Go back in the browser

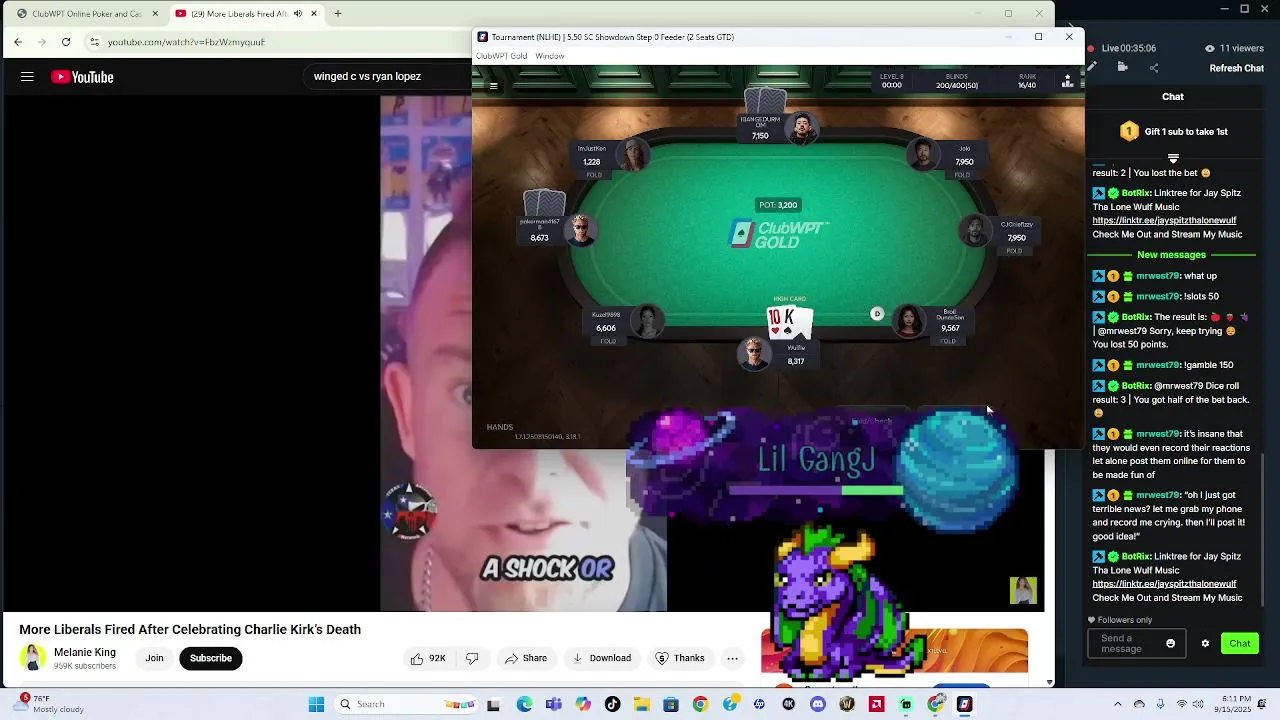click(18, 42)
